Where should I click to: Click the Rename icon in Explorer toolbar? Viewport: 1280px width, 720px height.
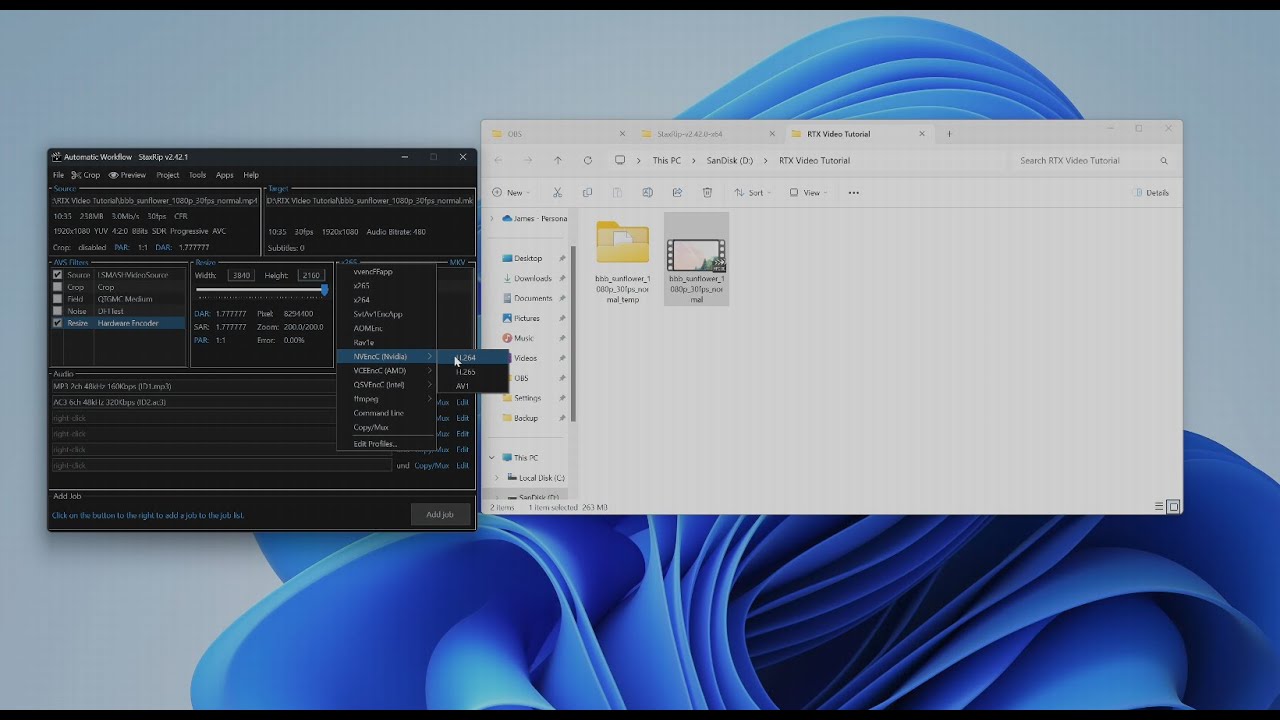coord(647,193)
